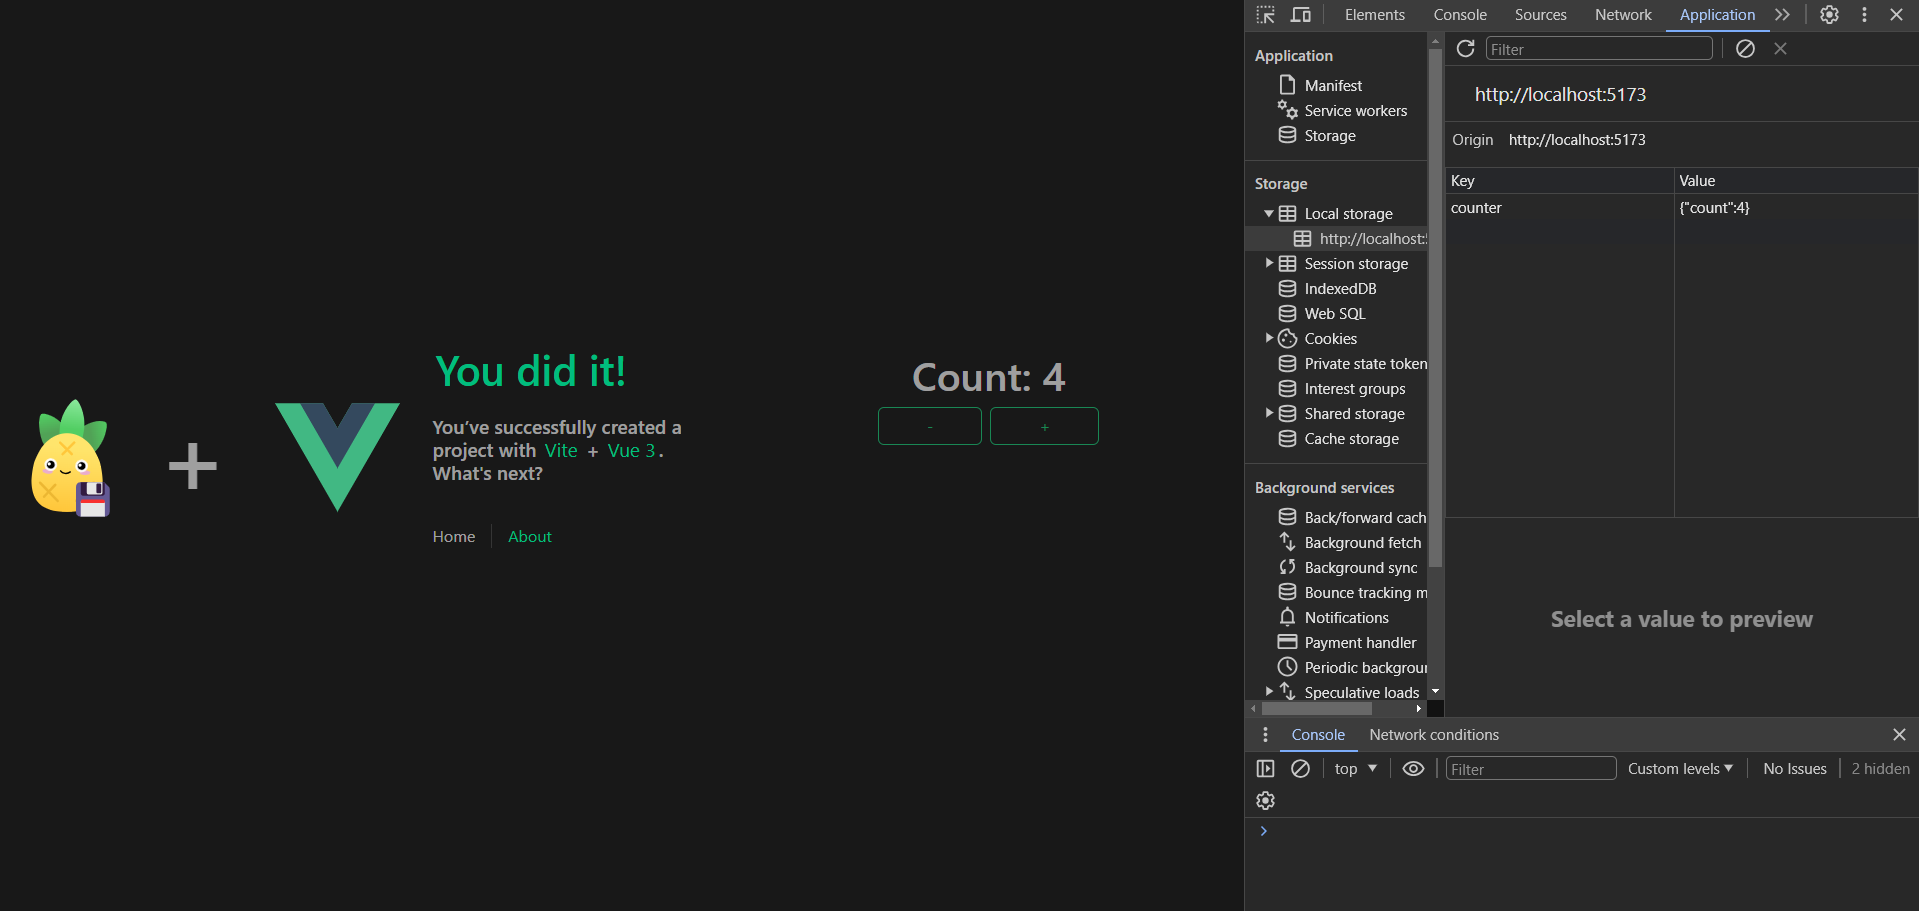Sort by the Value column header
This screenshot has height=911, width=1919.
pyautogui.click(x=1796, y=181)
